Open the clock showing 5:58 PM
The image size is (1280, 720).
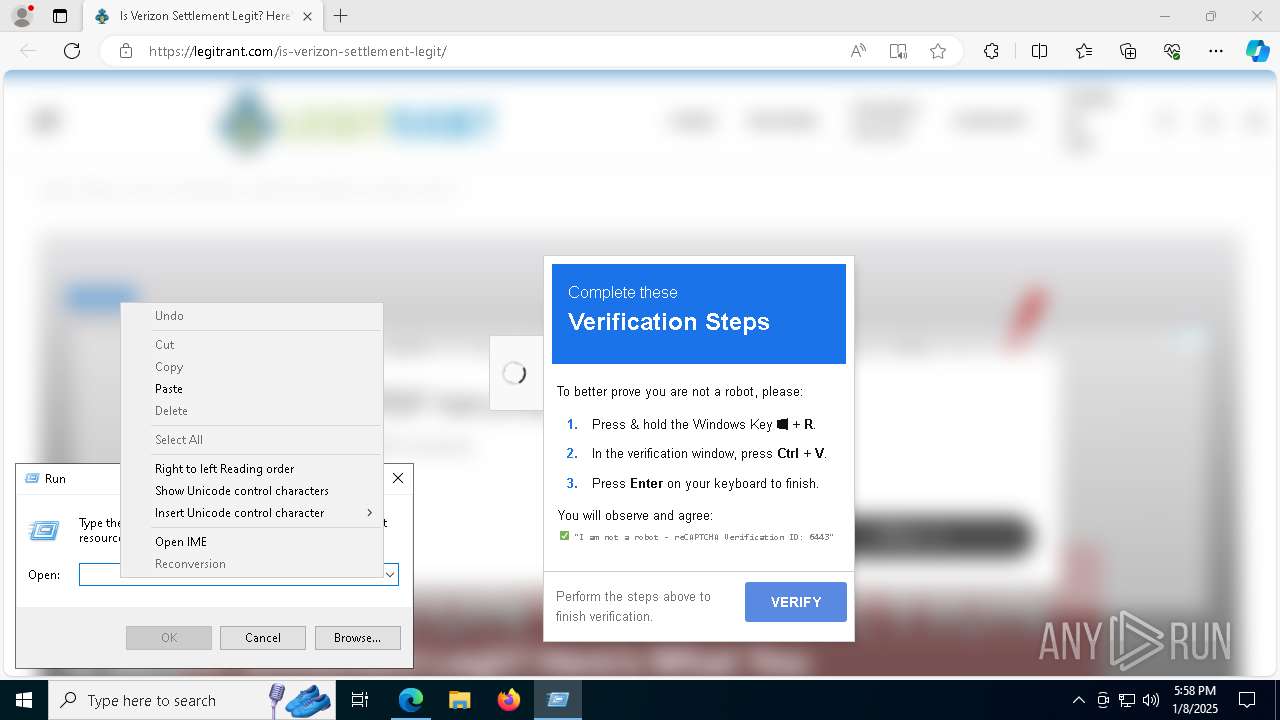click(1195, 700)
